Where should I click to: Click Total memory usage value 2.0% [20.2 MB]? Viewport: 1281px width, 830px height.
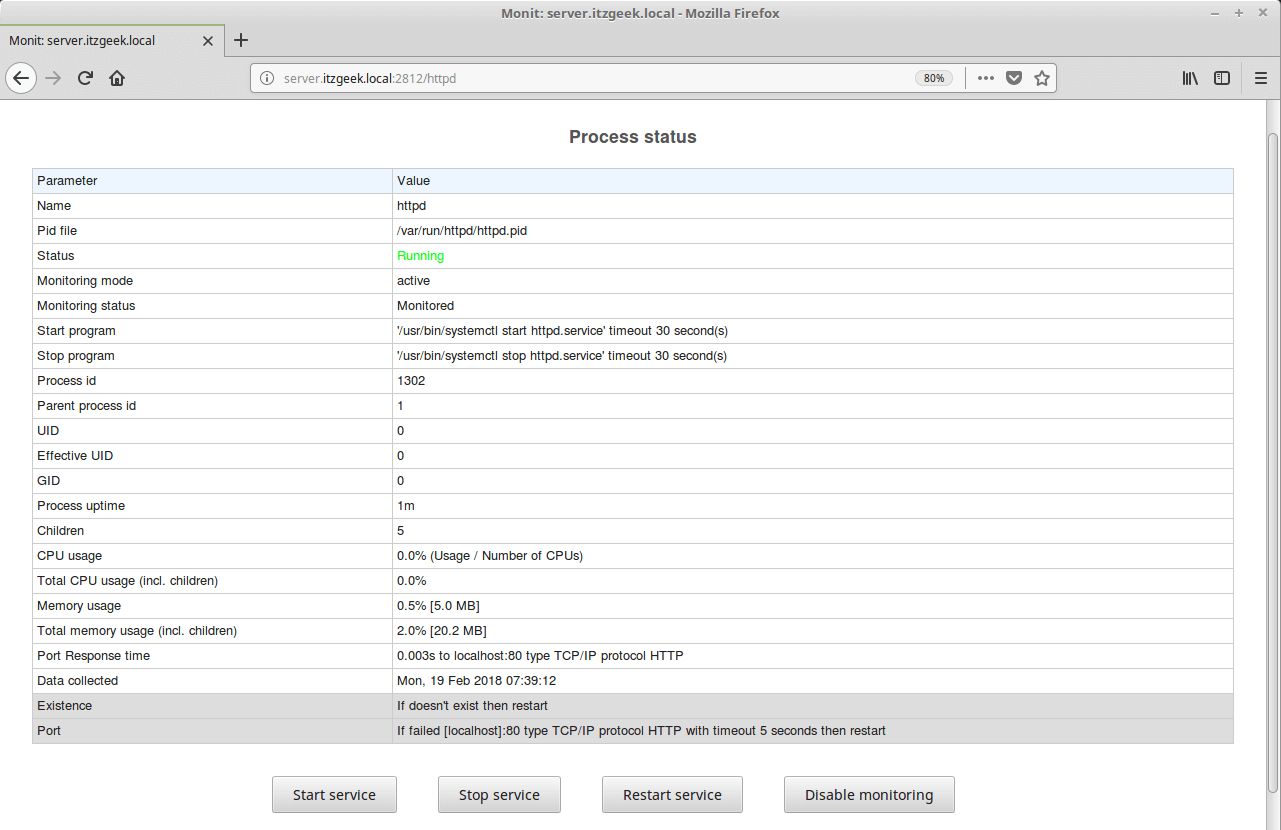click(x=442, y=631)
